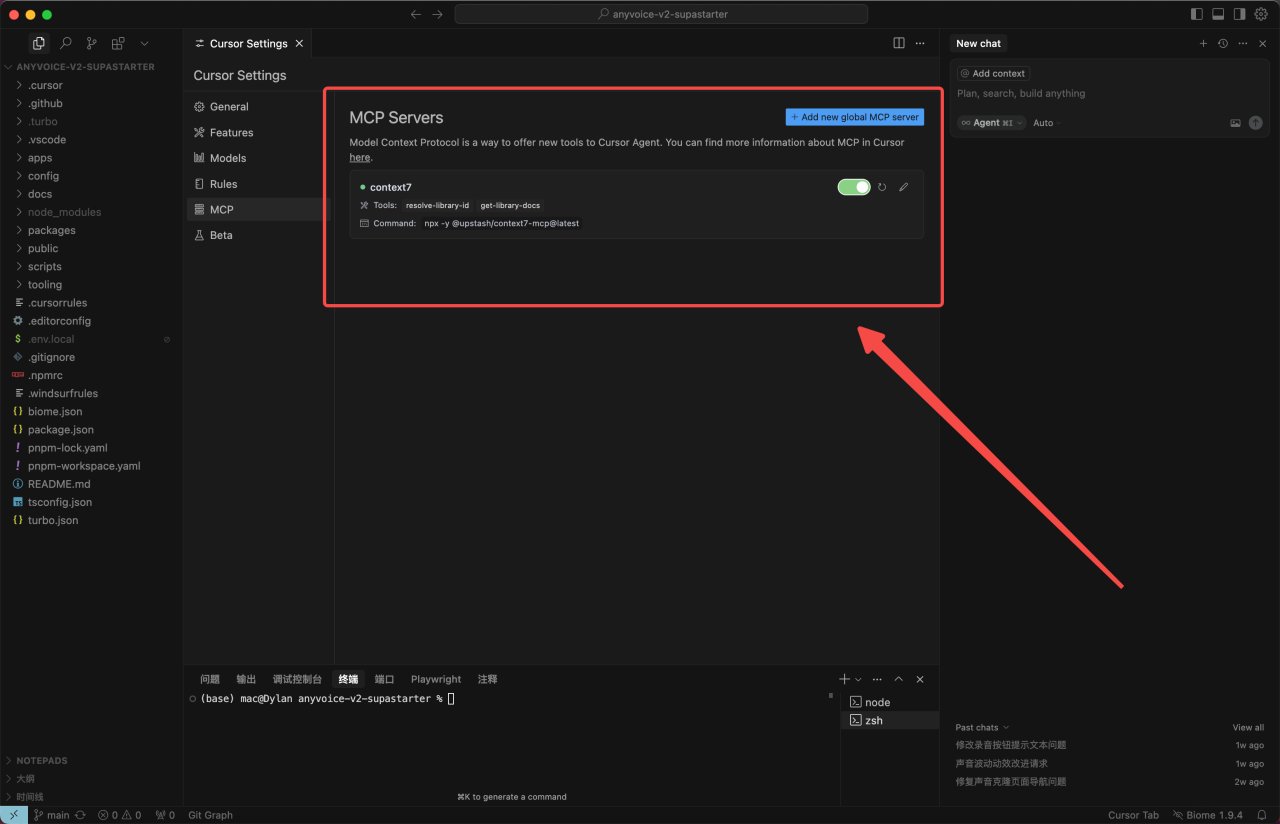Screen dimensions: 1280x824
Task: Click the split editor icon
Action: coord(898,43)
